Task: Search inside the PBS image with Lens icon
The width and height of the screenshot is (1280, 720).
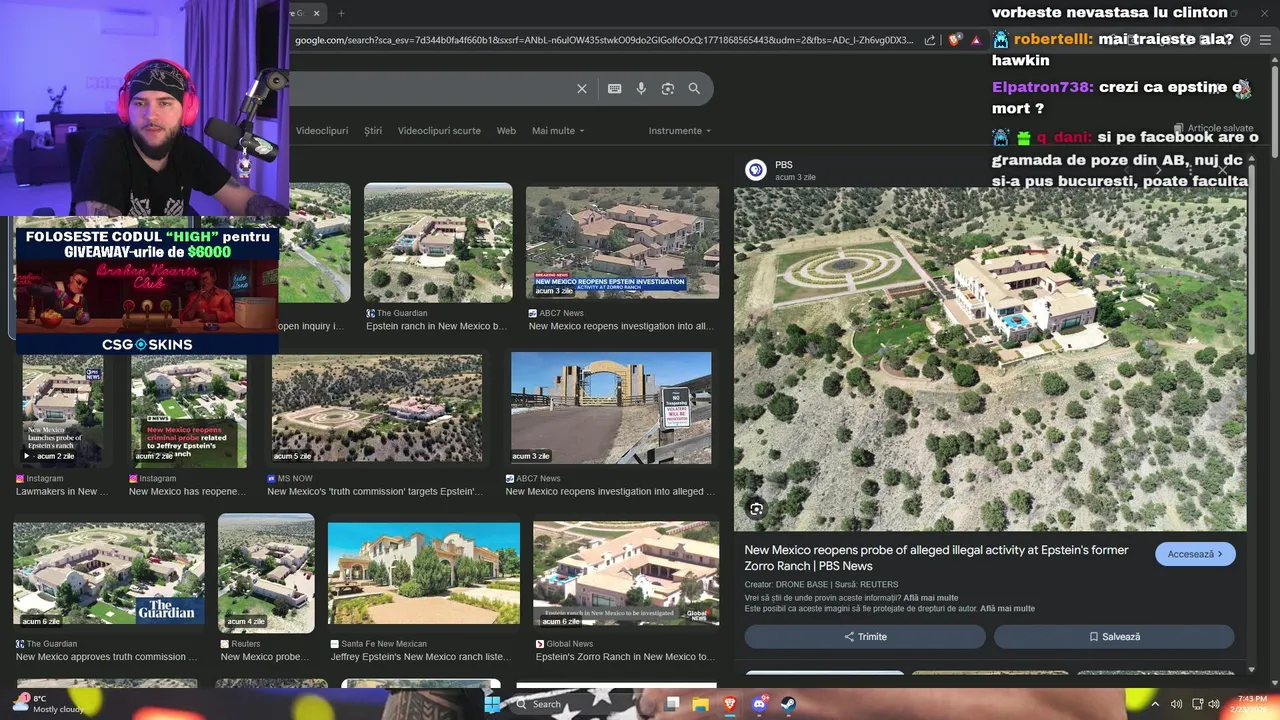Action: click(x=757, y=509)
